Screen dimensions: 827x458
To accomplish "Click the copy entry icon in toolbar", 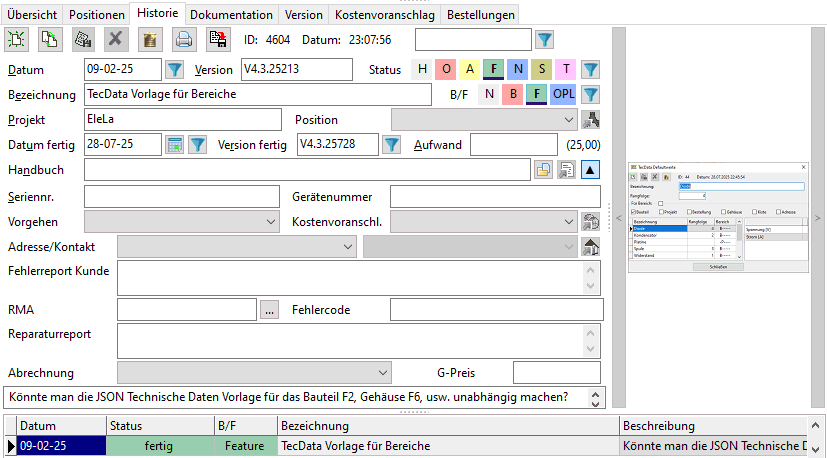I will point(49,39).
